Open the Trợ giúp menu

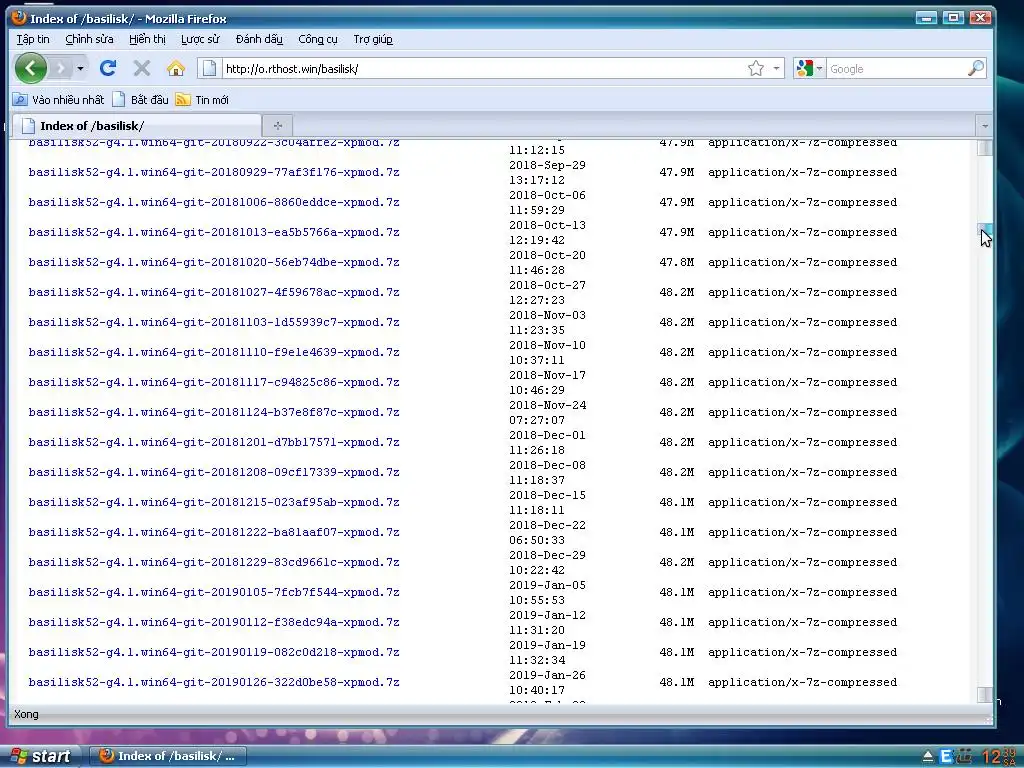[x=373, y=39]
